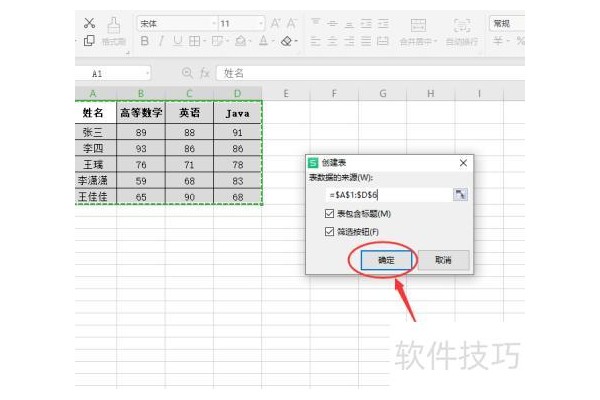The width and height of the screenshot is (600, 400).
Task: Click the zoom magnifier beside fx
Action: (x=187, y=73)
